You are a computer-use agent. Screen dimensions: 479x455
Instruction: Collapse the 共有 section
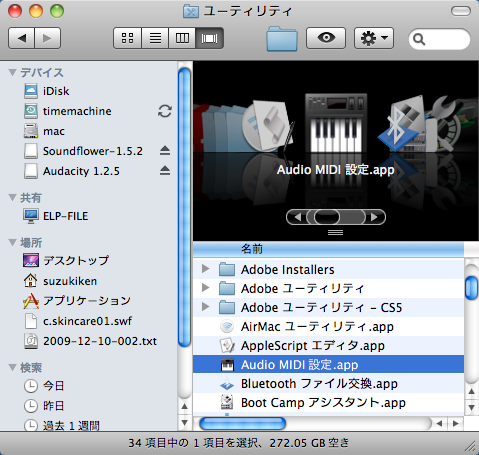coord(13,198)
